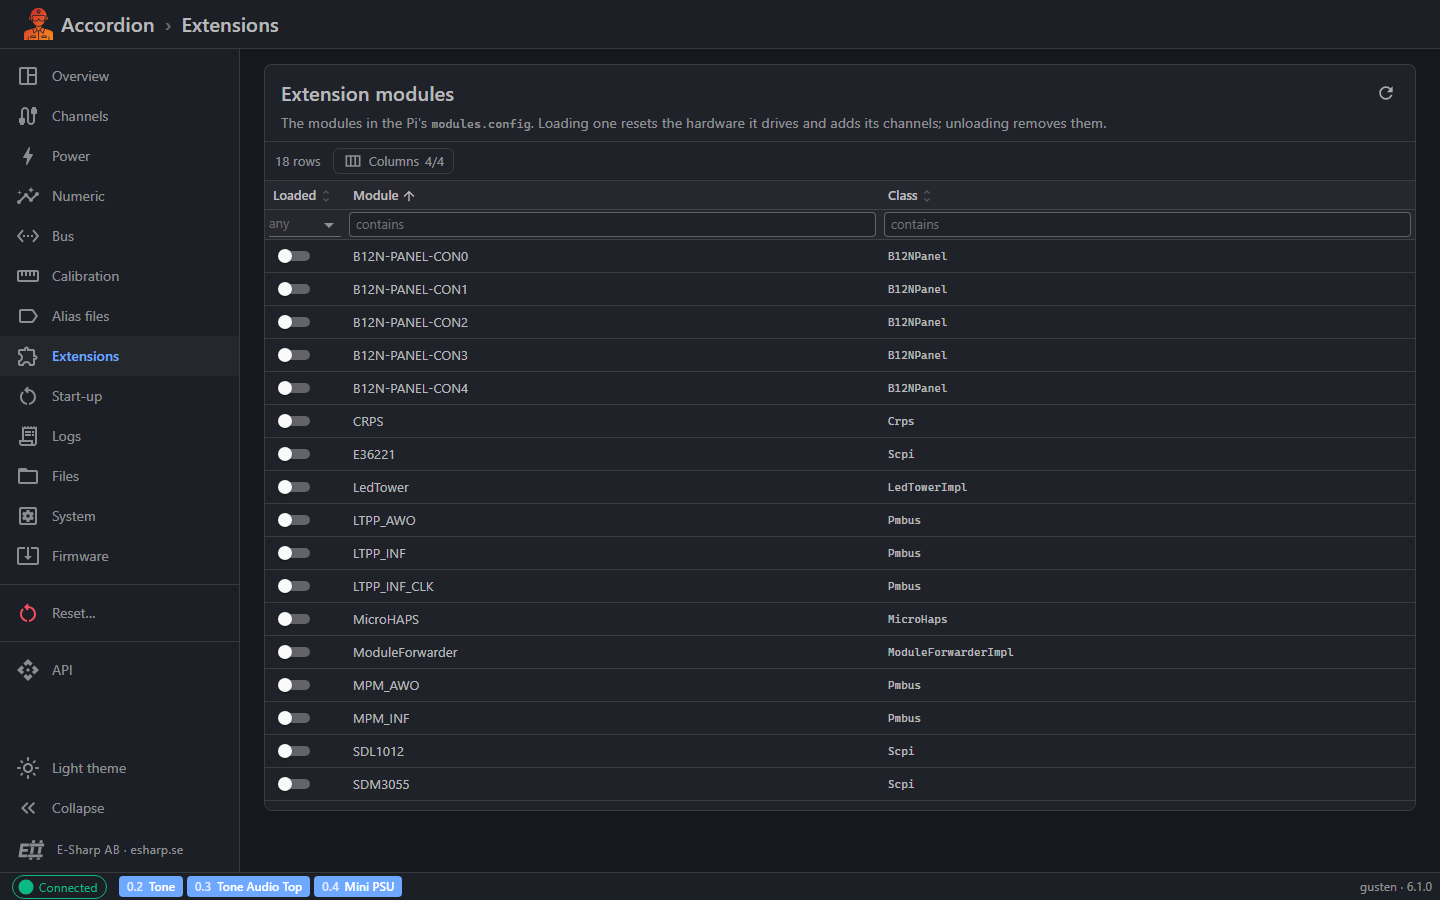Click the Start-up icon in sidebar
Image resolution: width=1440 pixels, height=900 pixels.
coord(28,396)
